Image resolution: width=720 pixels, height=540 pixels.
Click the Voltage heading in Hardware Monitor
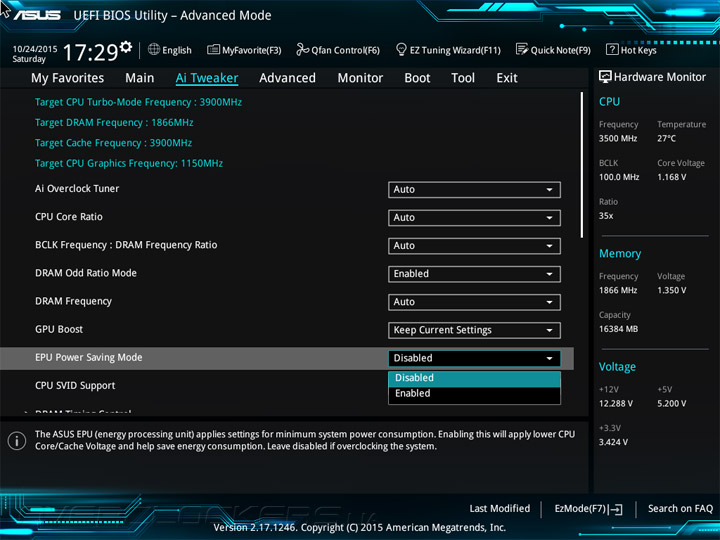point(617,367)
